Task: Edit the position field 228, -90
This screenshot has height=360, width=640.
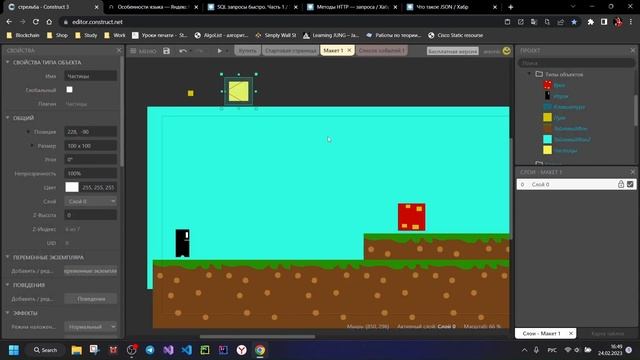Action: click(91, 132)
